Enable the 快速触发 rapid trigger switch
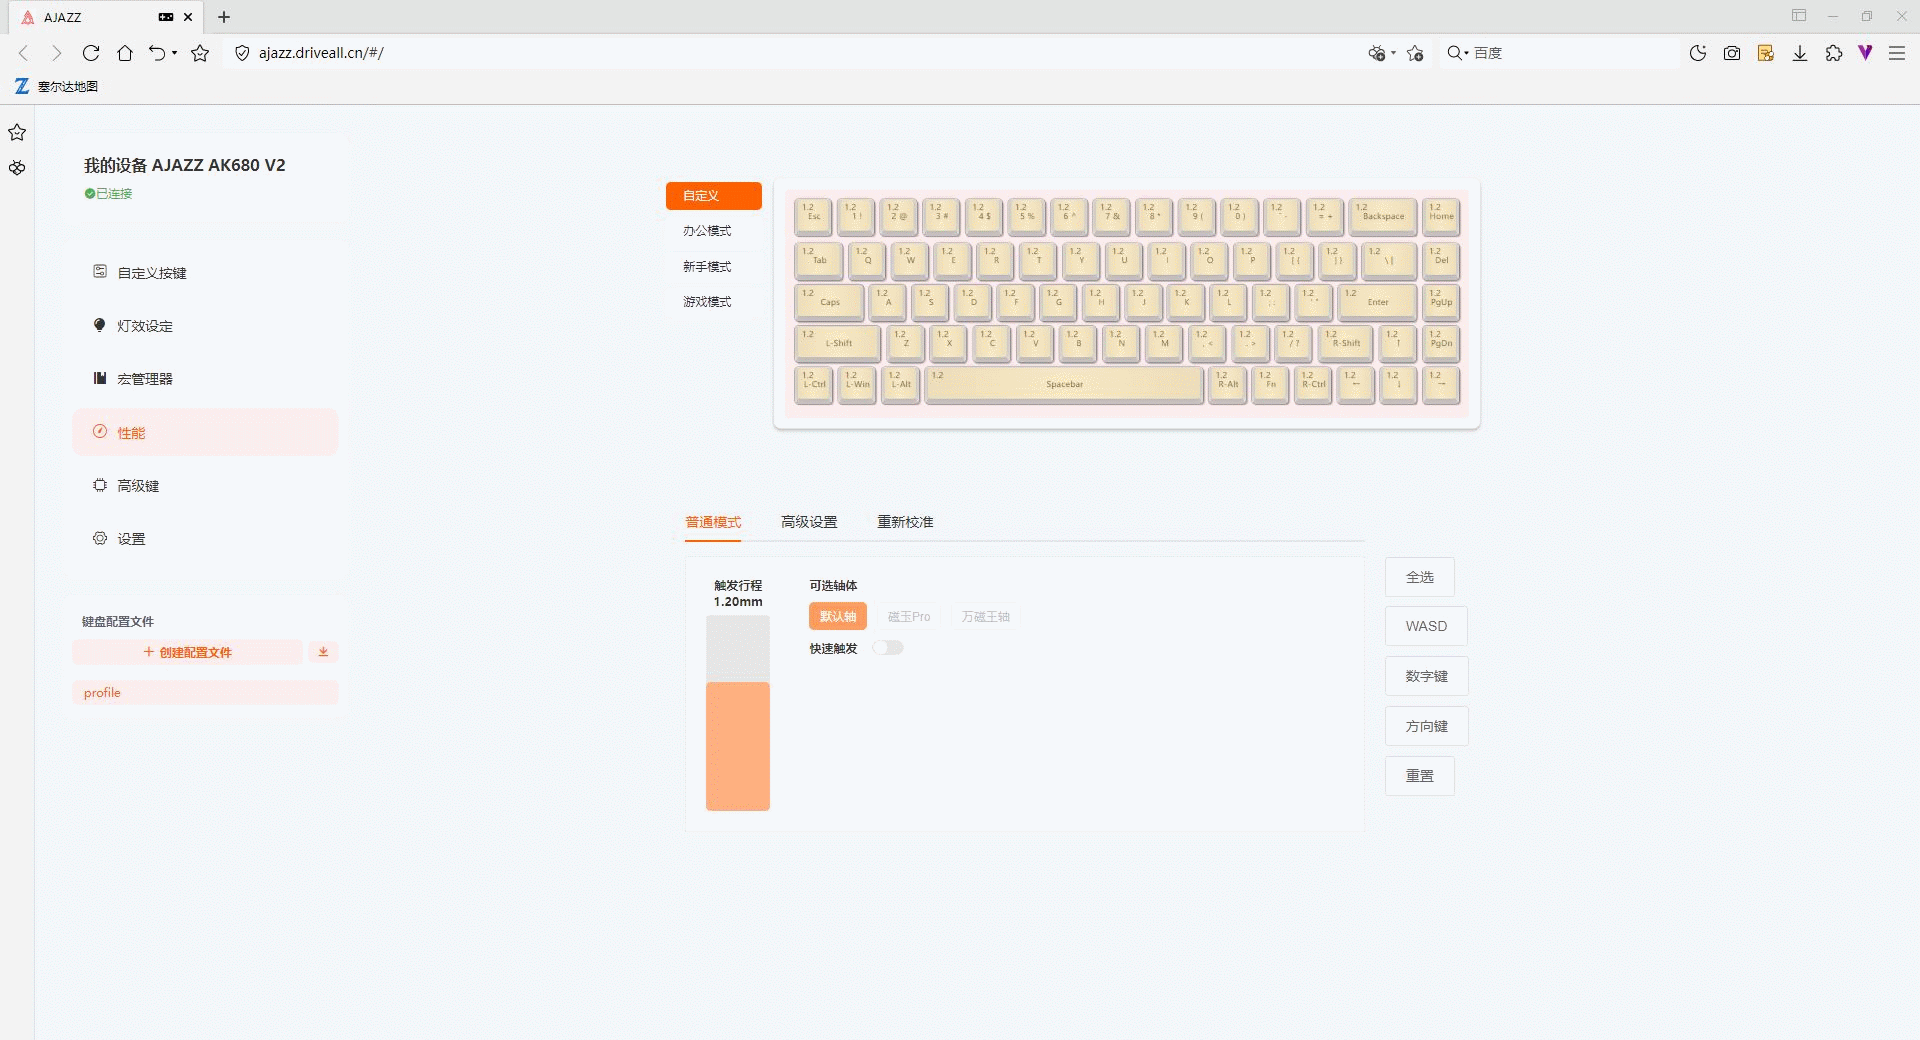Image resolution: width=1920 pixels, height=1040 pixels. [888, 648]
